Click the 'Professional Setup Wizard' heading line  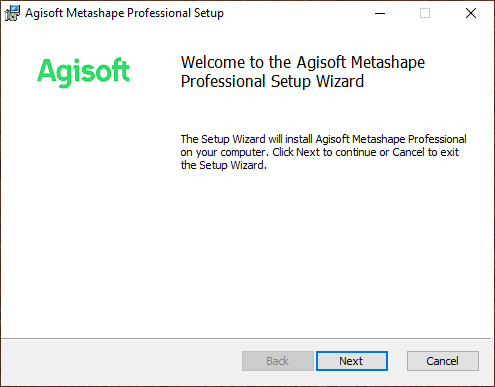click(272, 81)
